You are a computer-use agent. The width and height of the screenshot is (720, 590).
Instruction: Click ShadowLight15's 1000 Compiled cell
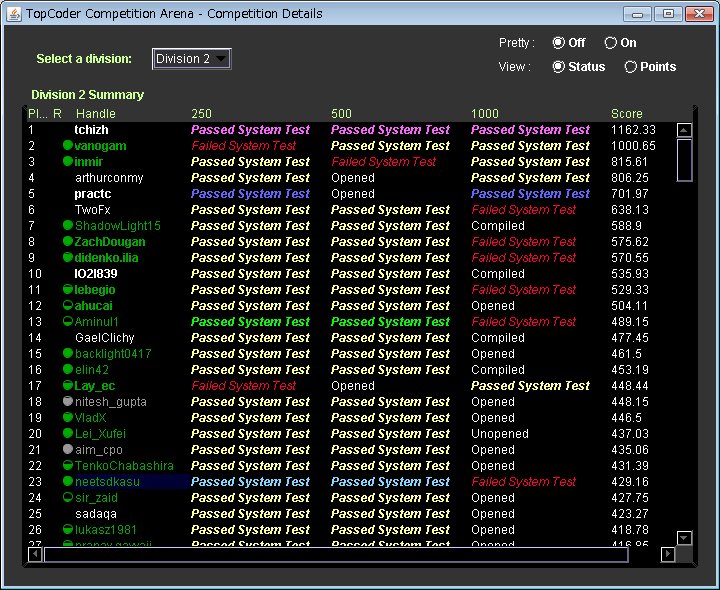pos(498,226)
